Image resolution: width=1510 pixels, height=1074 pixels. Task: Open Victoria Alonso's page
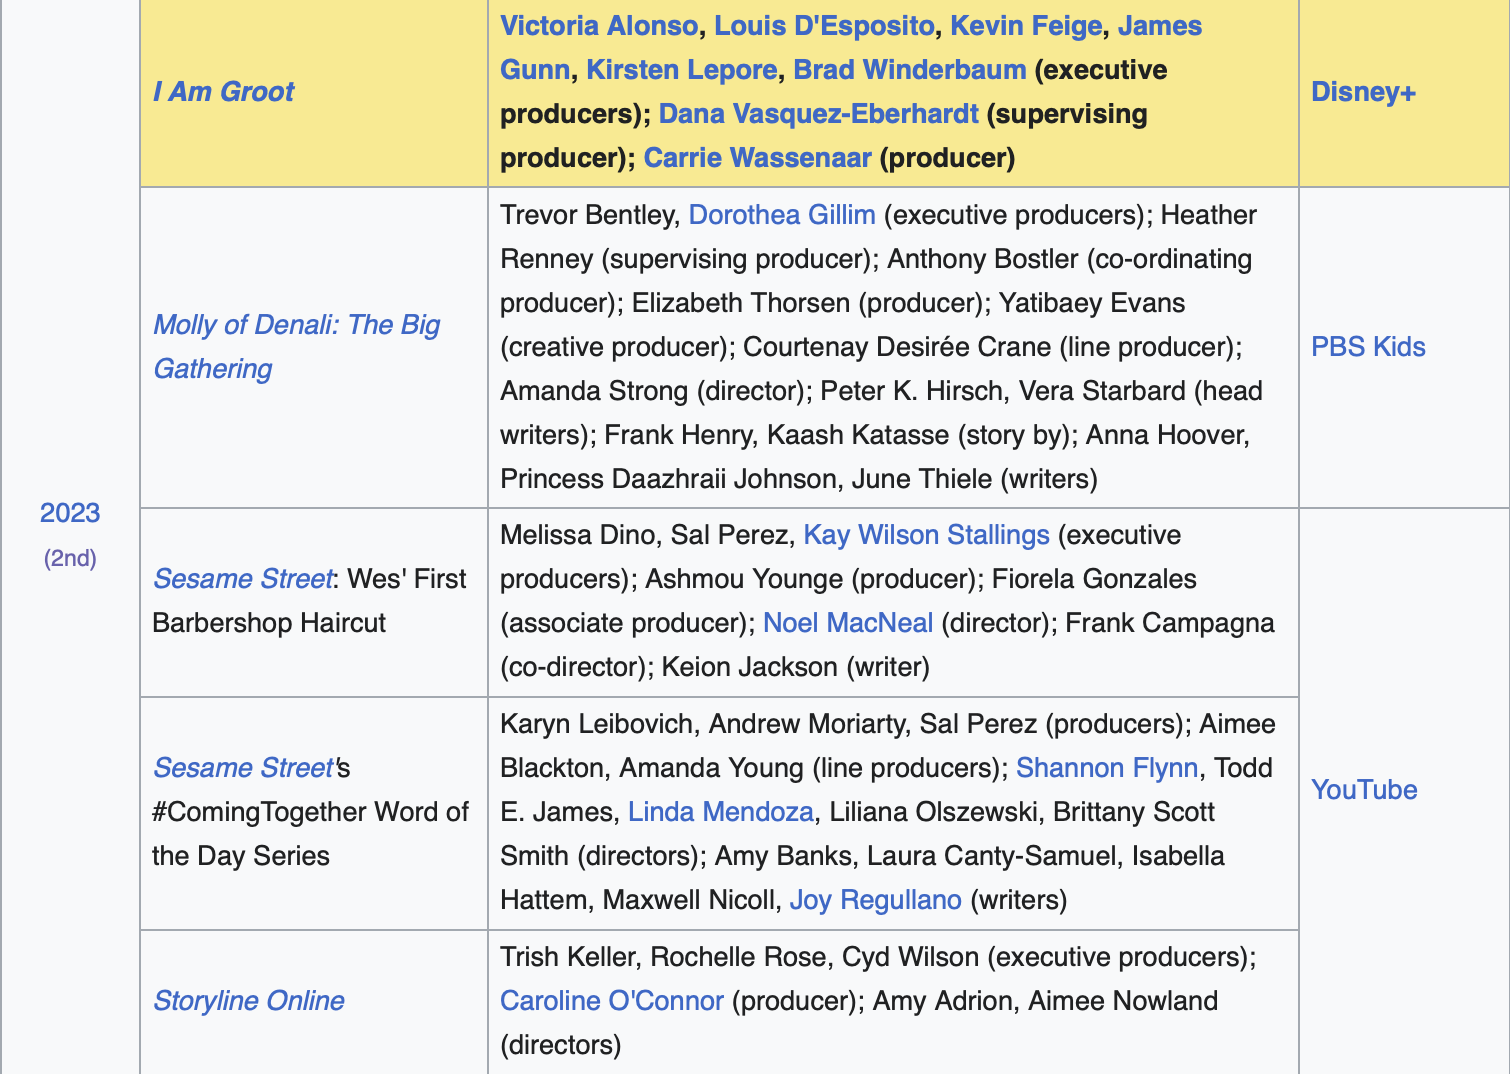click(598, 26)
